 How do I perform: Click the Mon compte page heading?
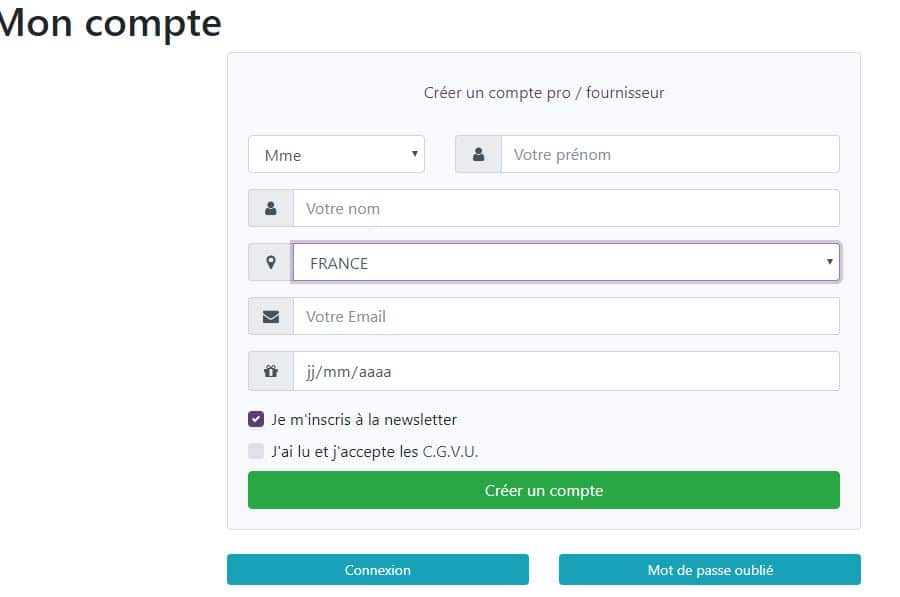pyautogui.click(x=110, y=24)
